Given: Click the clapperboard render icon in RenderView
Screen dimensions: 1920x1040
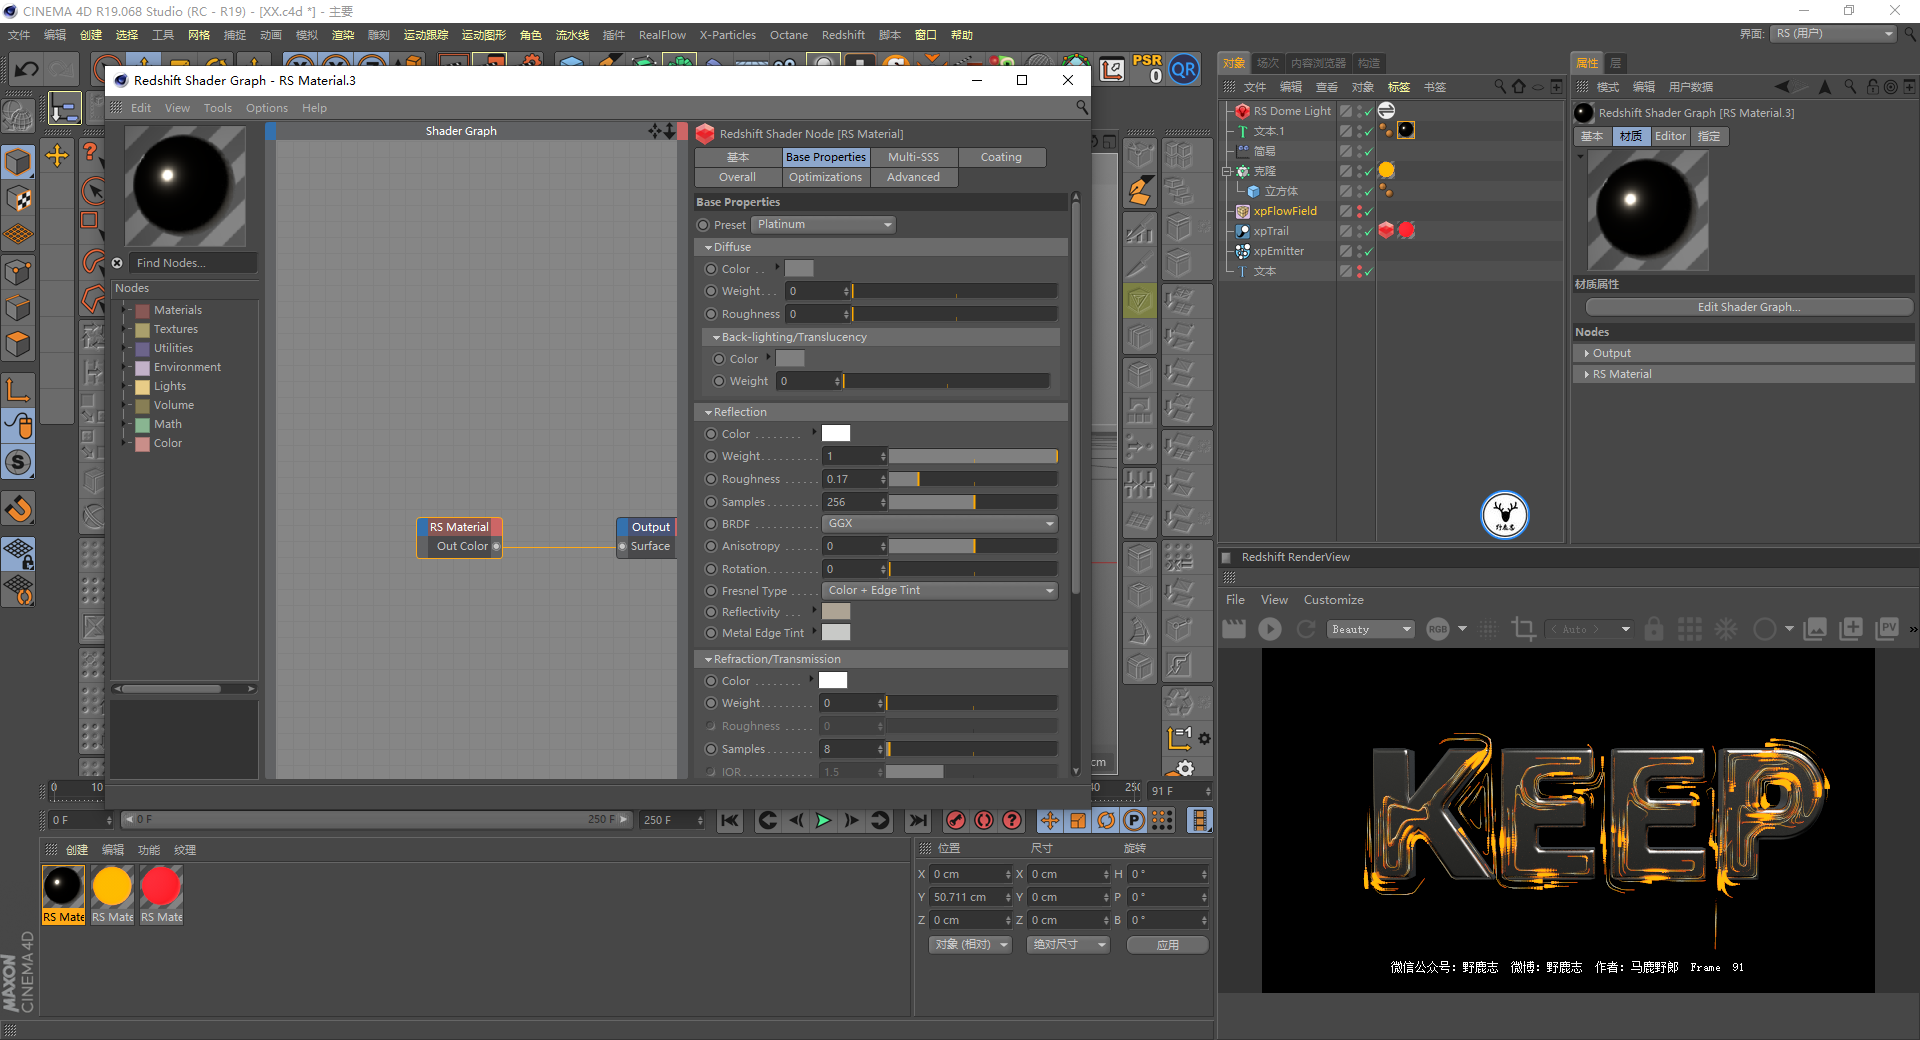Looking at the screenshot, I should pos(1234,628).
